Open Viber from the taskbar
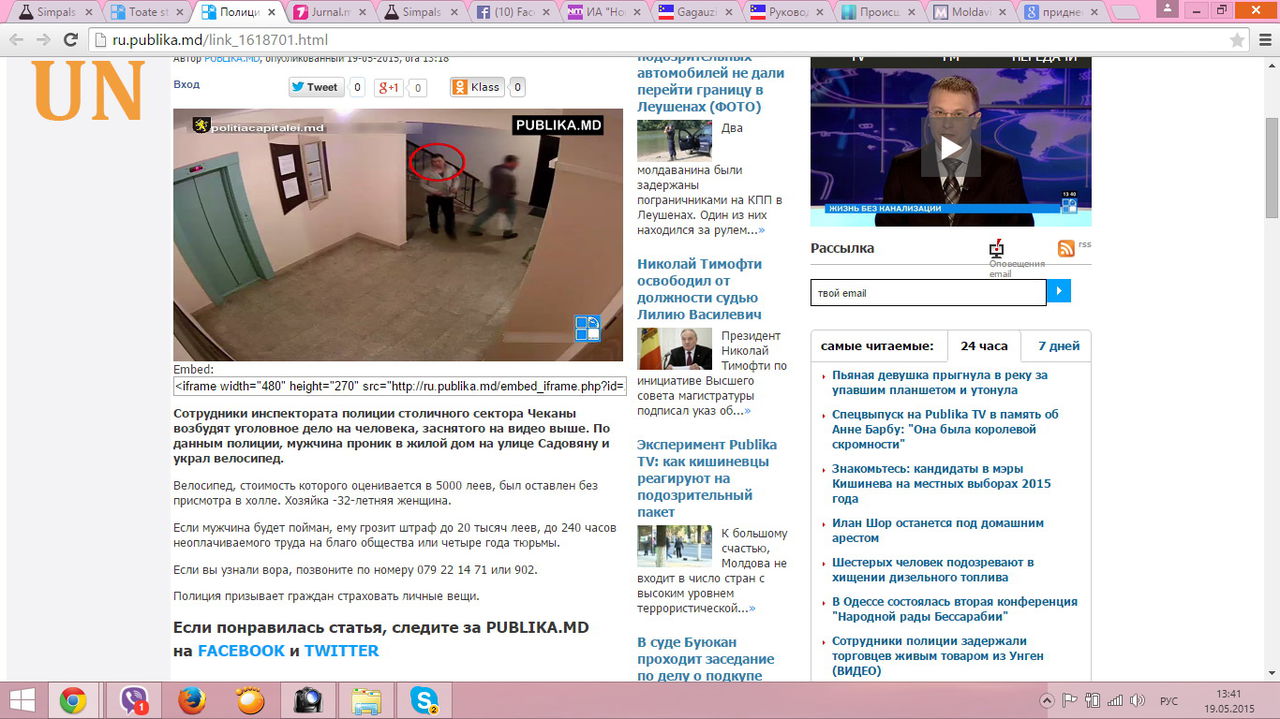 [134, 701]
